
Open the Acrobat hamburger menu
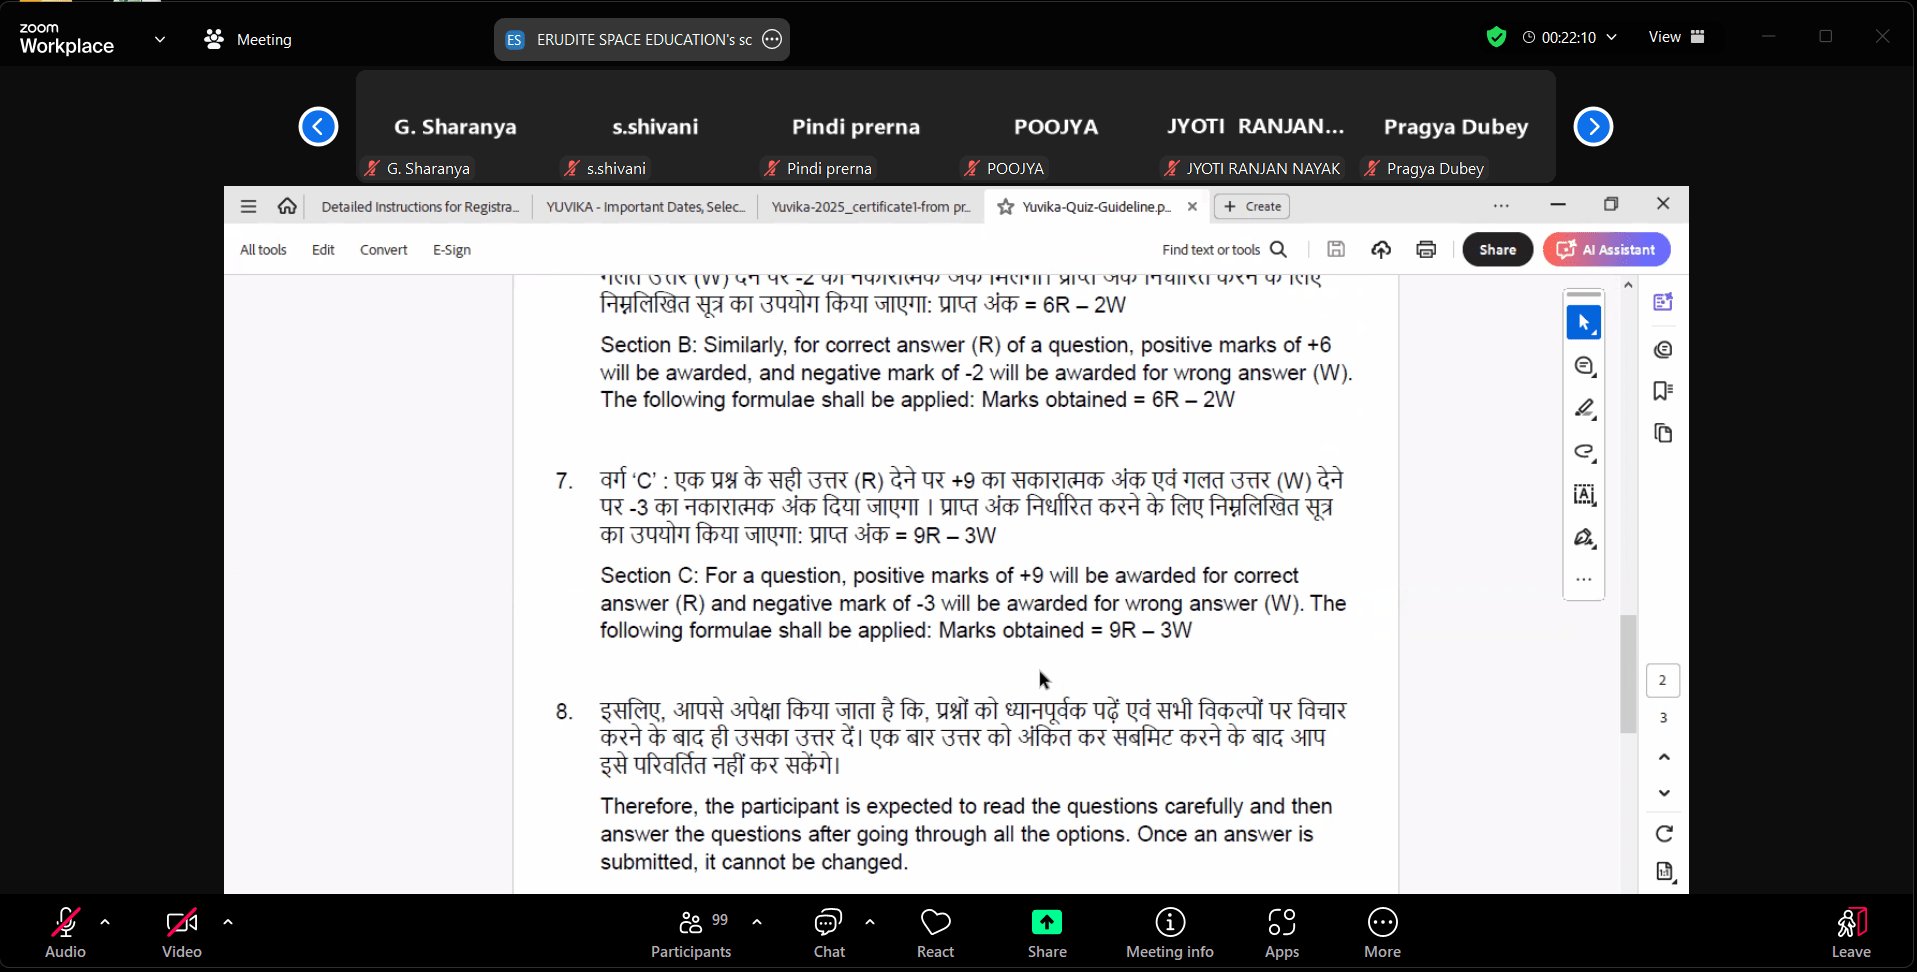tap(249, 206)
